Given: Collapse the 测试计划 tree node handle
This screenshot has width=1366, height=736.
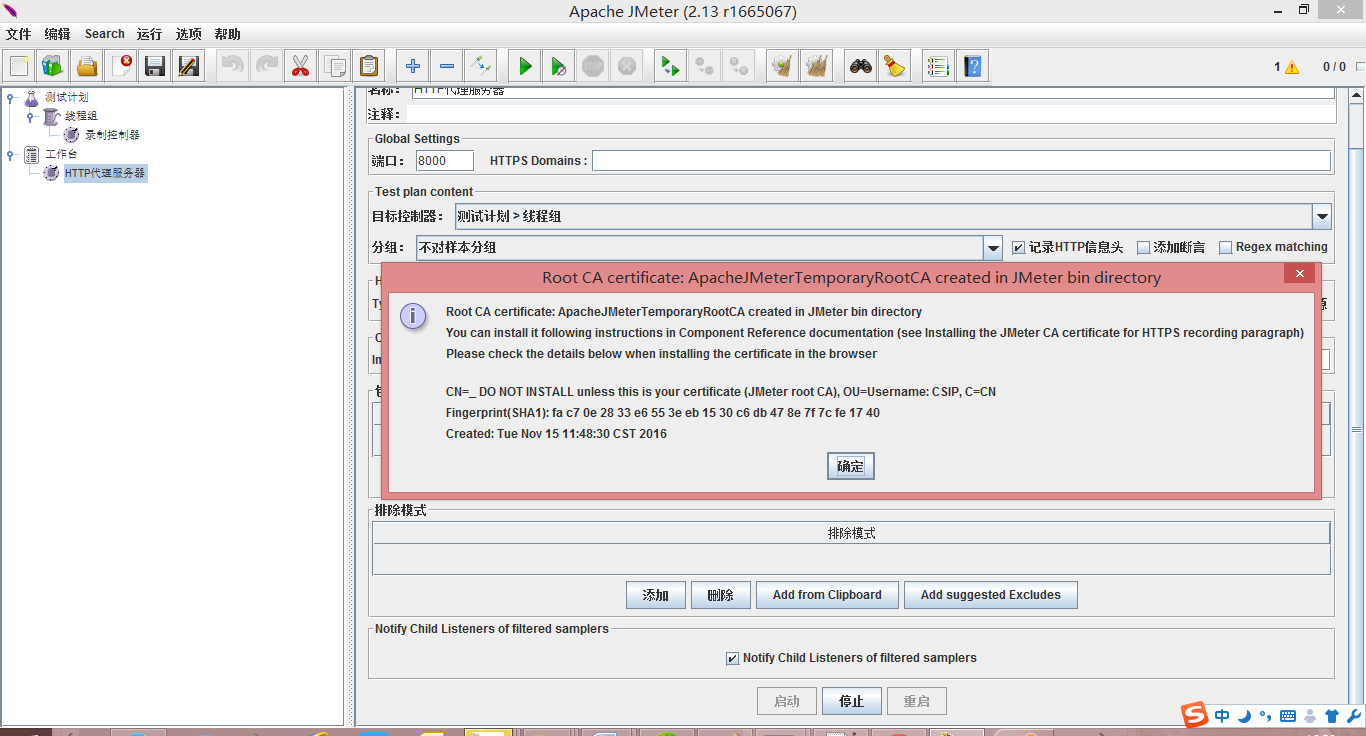Looking at the screenshot, I should (10, 97).
